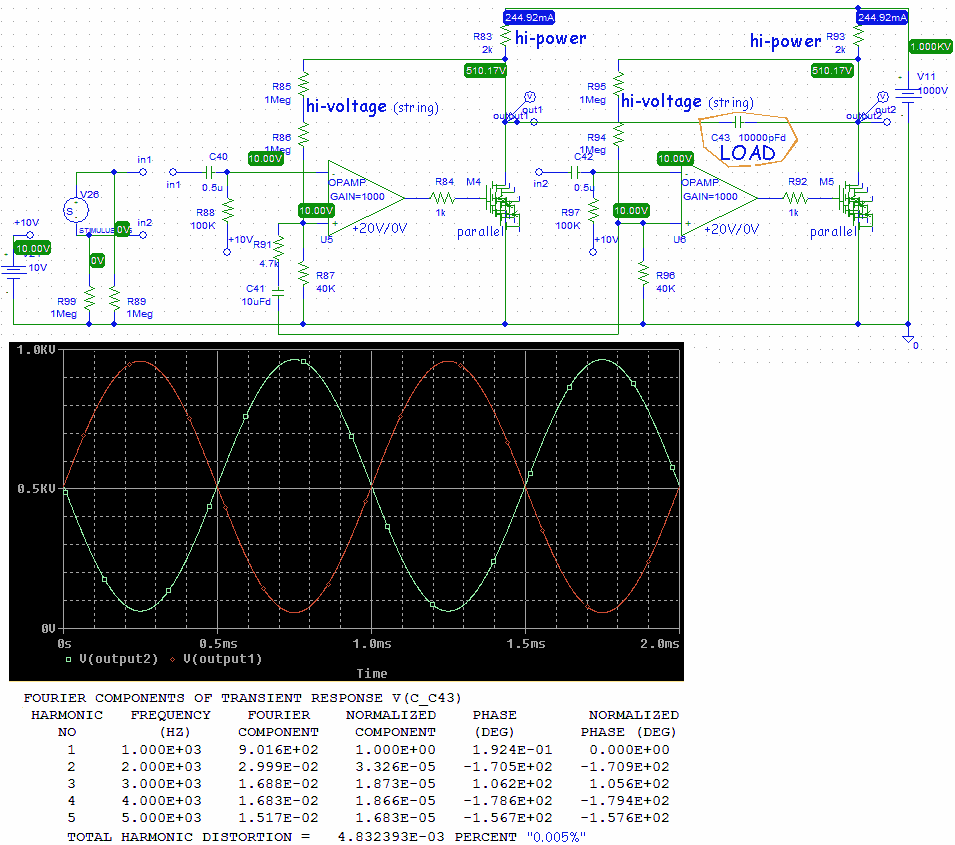Click the M5 MOSFET symbol
955x845 pixels.
[855, 204]
